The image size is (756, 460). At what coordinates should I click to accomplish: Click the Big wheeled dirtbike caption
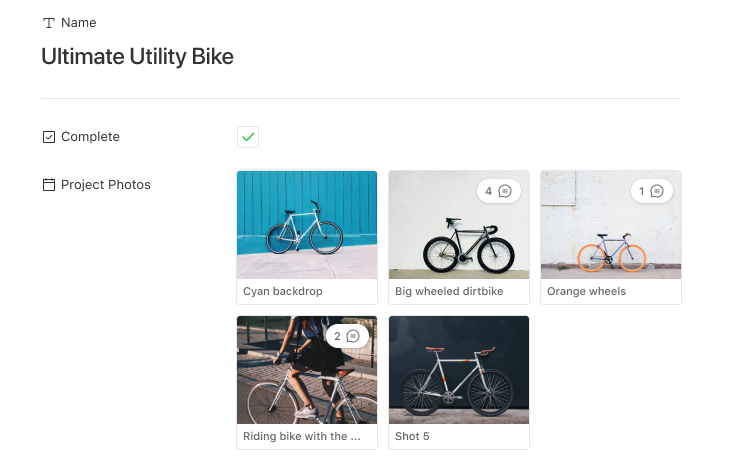pyautogui.click(x=449, y=291)
